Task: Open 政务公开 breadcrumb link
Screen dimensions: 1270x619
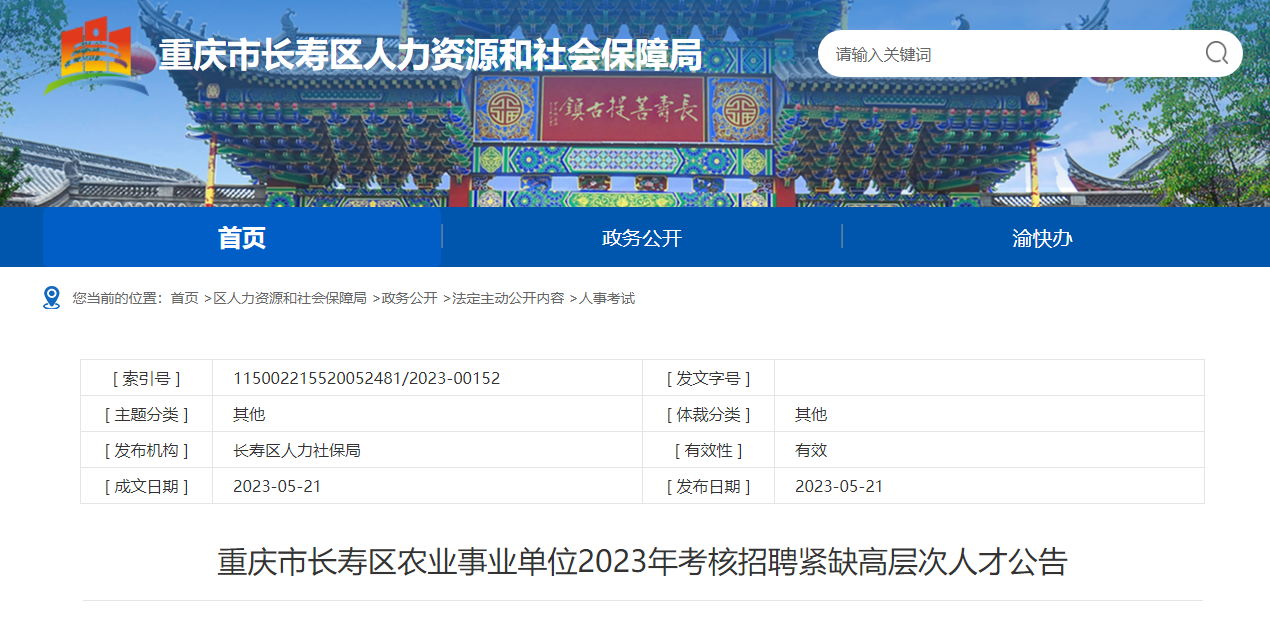Action: (409, 298)
